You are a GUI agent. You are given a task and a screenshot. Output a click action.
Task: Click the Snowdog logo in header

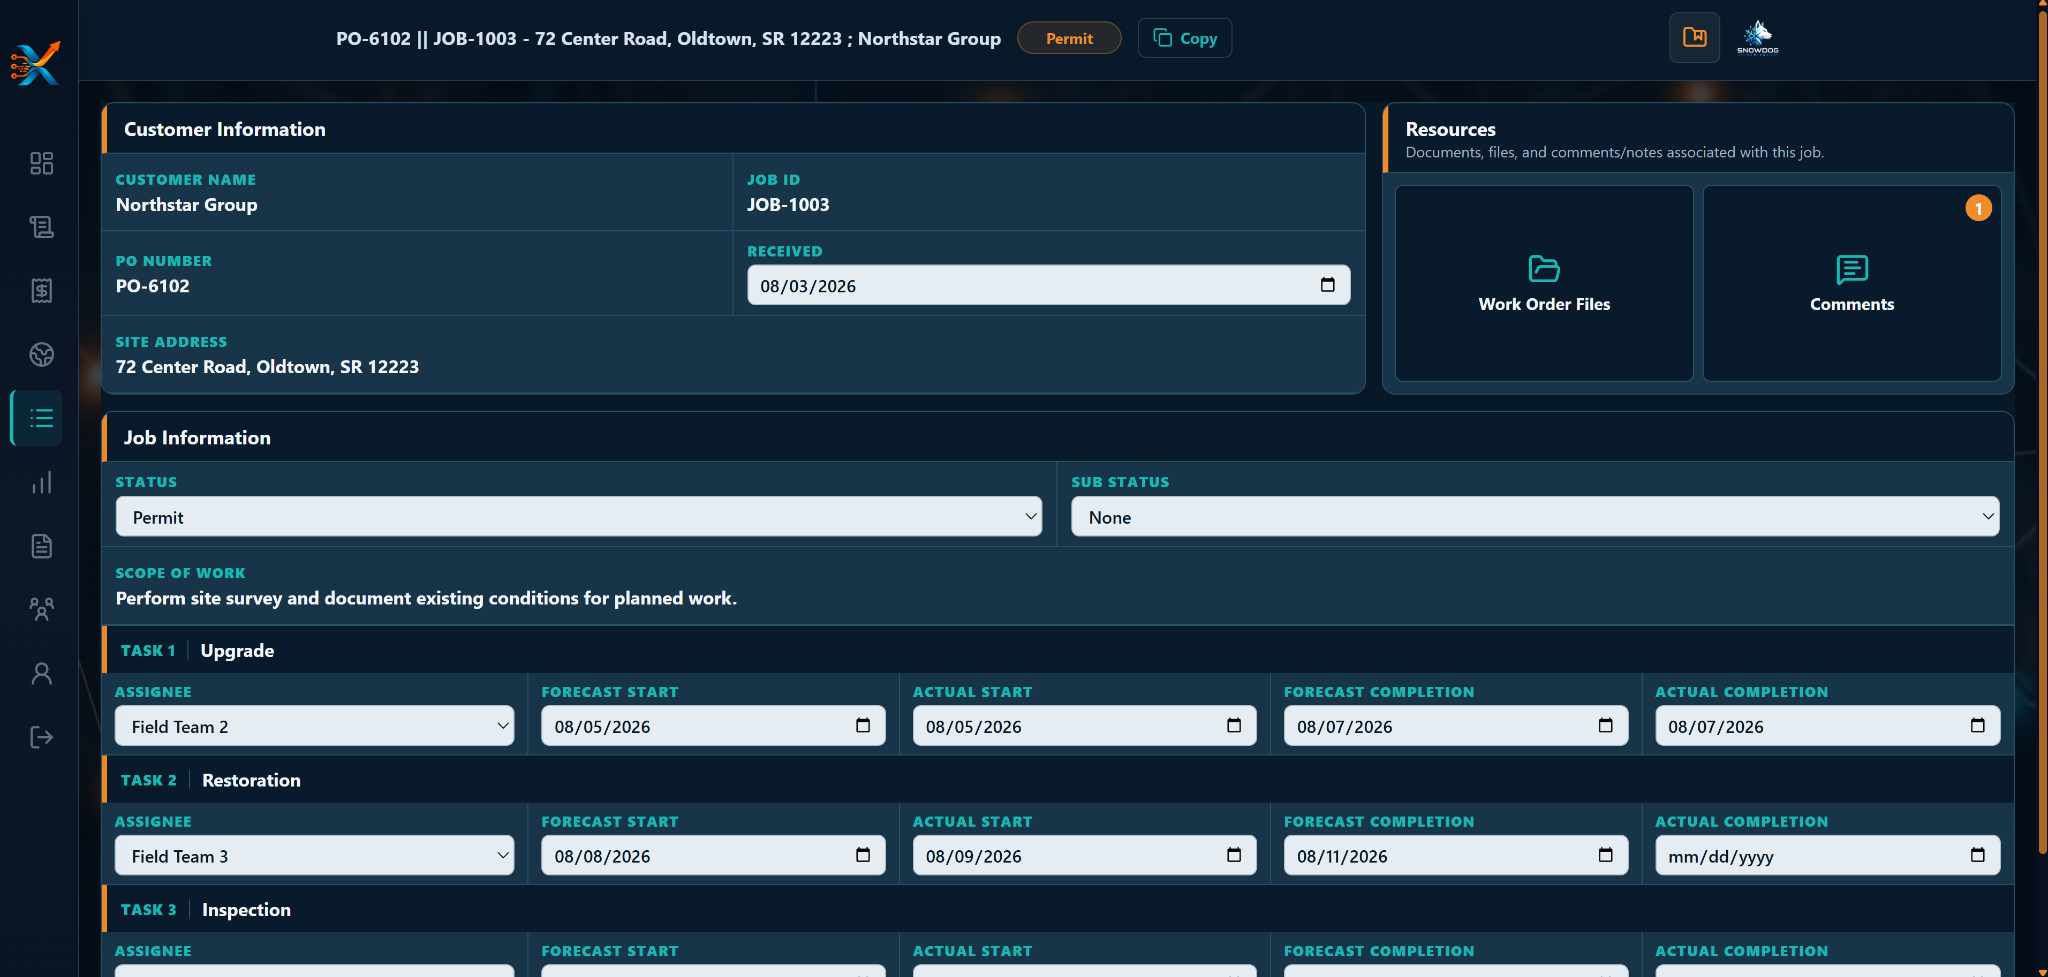1757,37
